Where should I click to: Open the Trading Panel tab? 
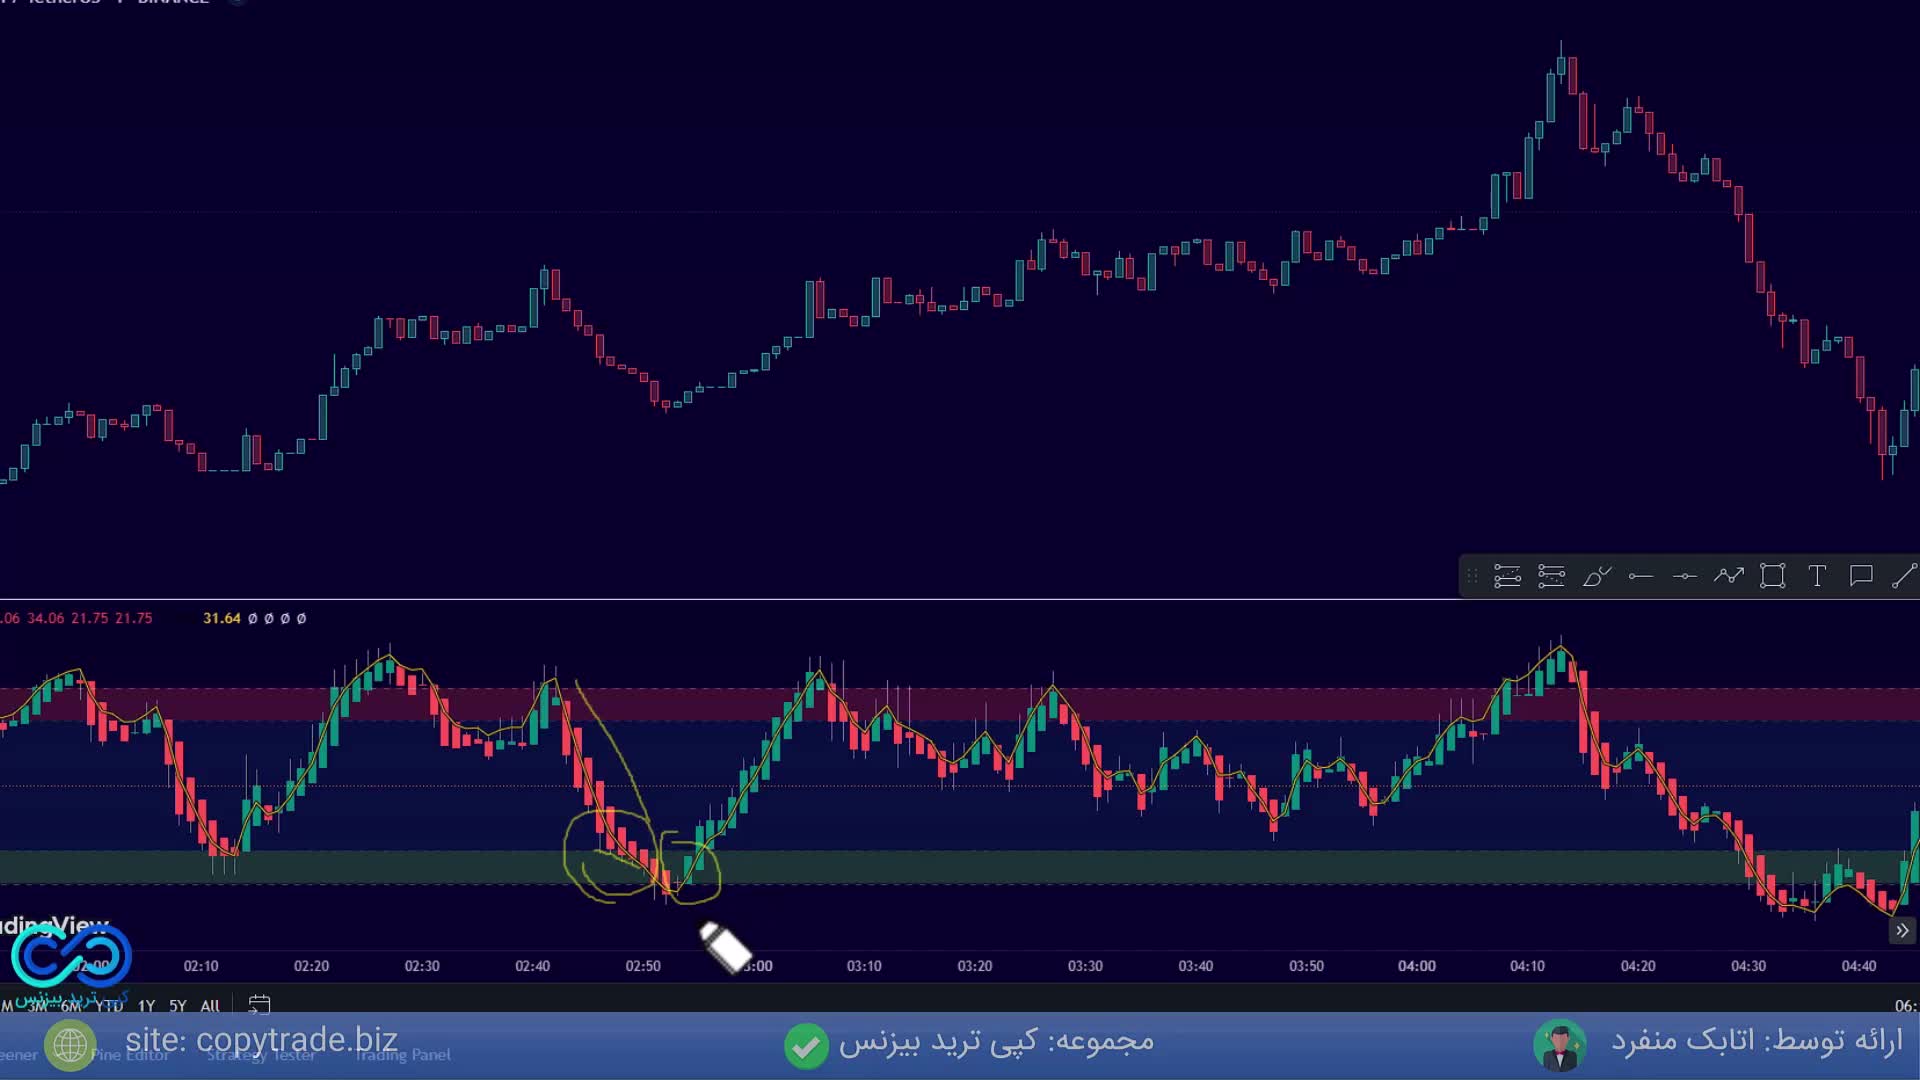(x=403, y=1055)
